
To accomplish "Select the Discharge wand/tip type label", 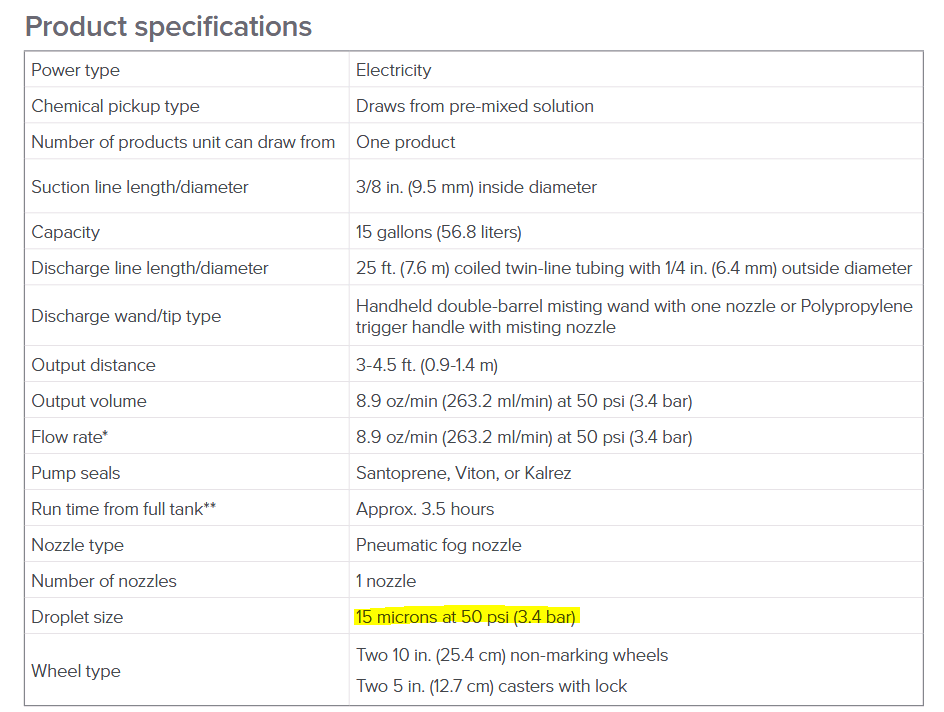I will point(126,317).
